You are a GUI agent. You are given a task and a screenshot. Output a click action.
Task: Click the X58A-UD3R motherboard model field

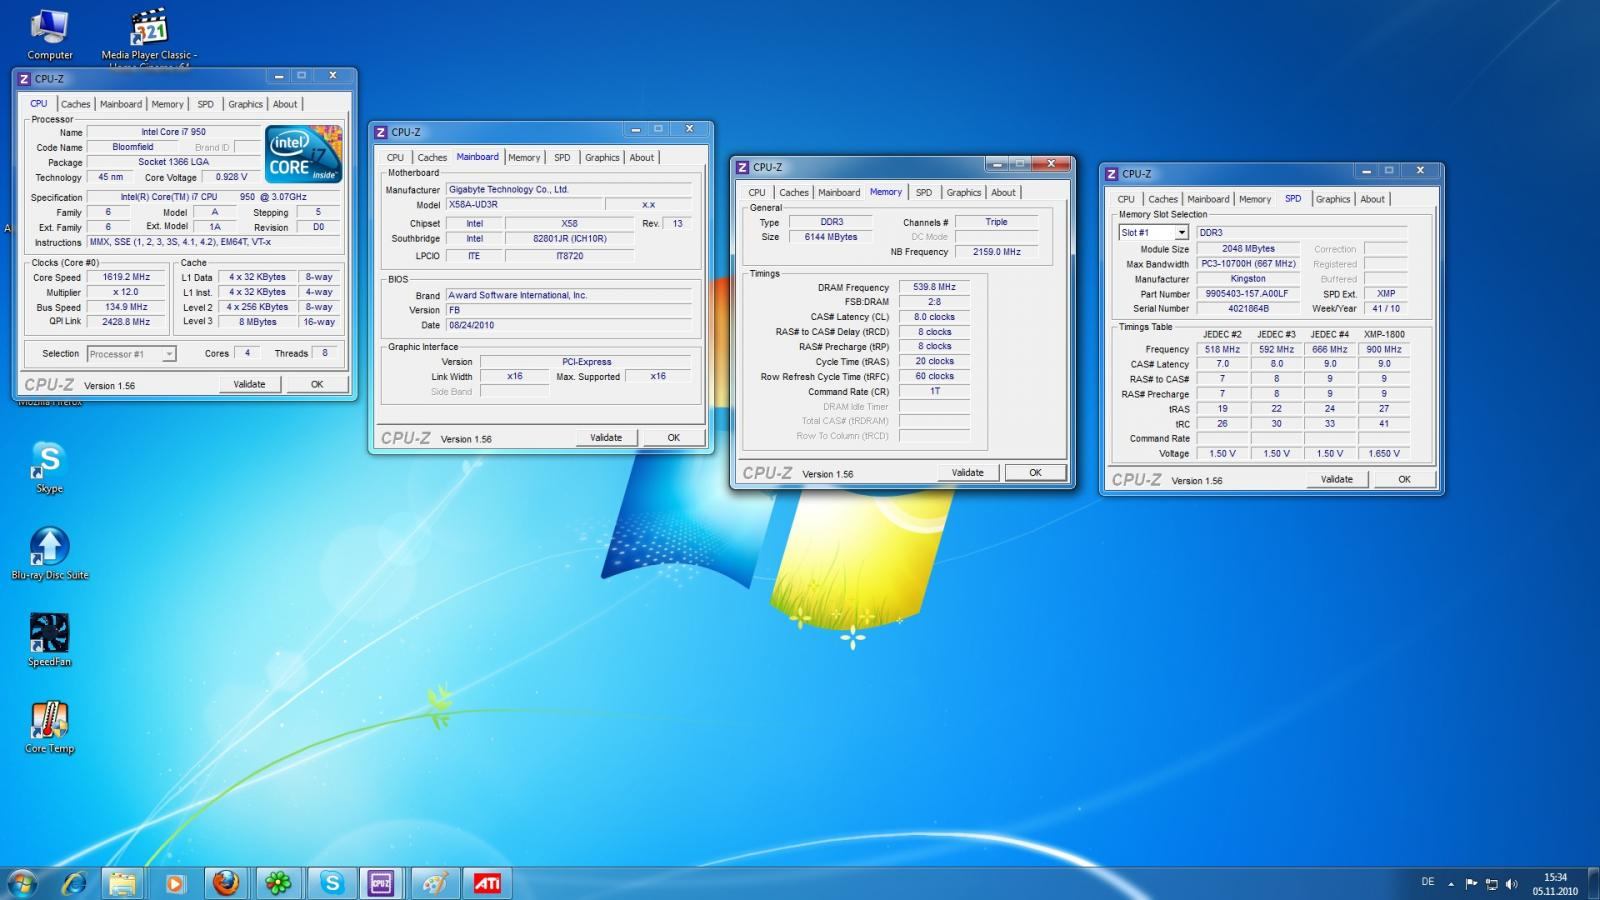[x=524, y=204]
